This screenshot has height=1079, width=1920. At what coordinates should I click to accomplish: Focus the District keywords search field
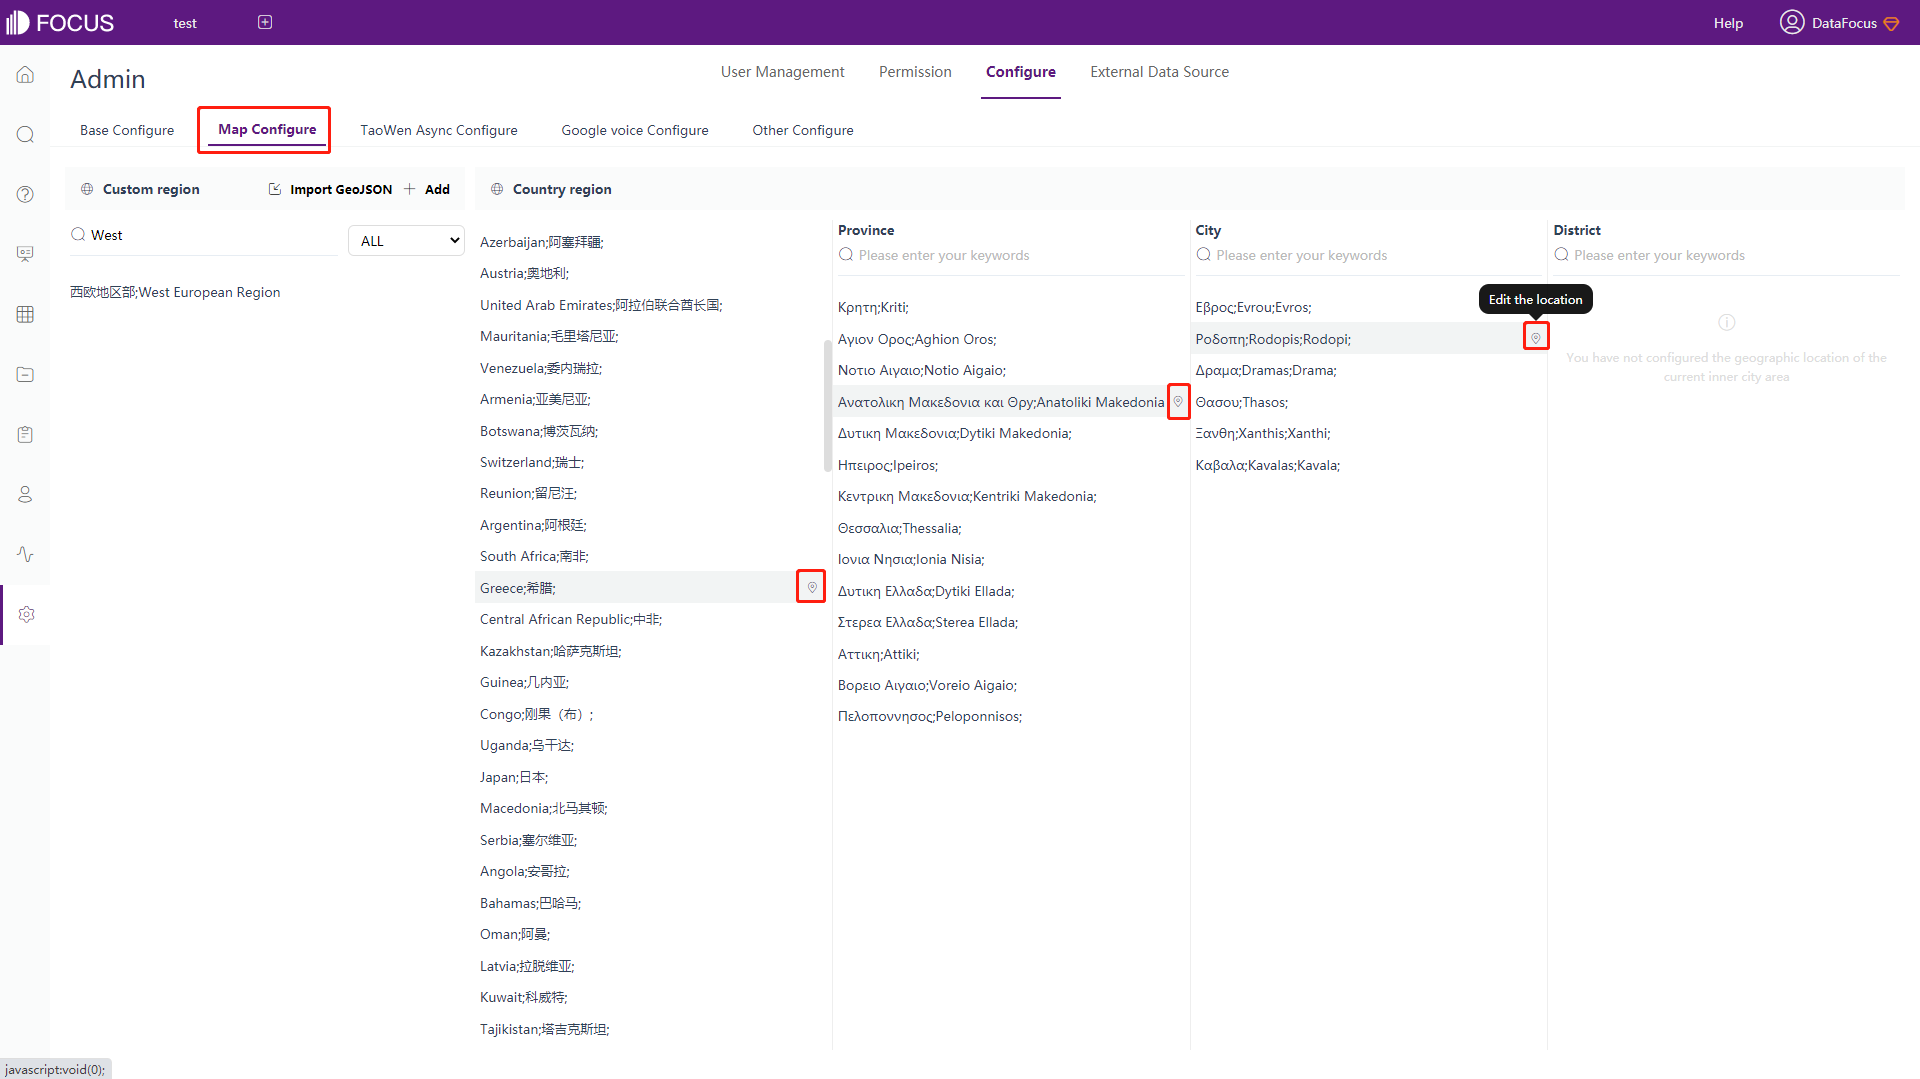click(x=1726, y=255)
